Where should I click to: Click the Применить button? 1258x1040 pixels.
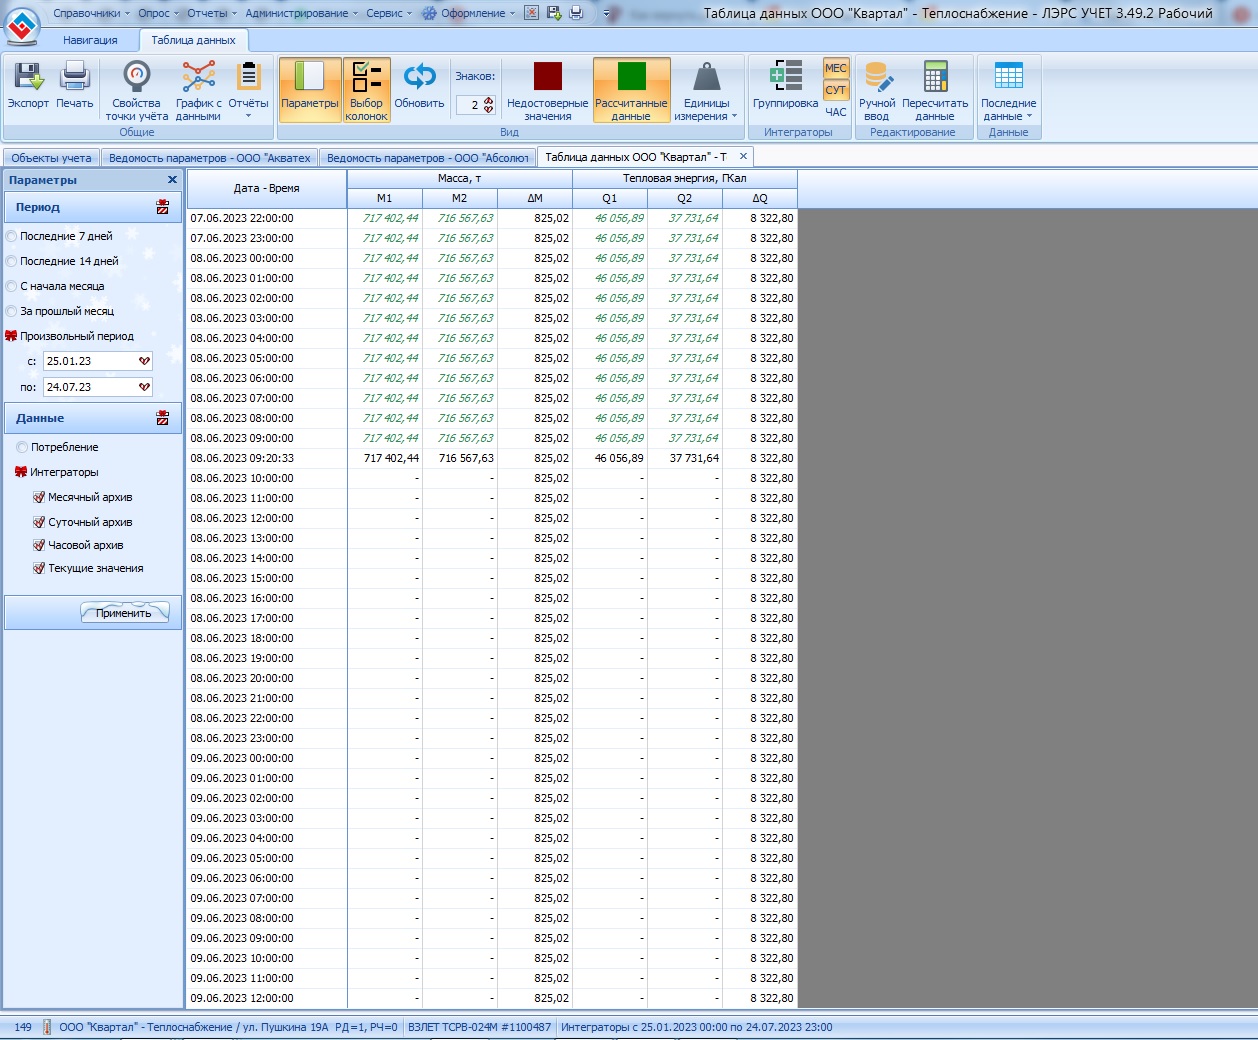[x=124, y=613]
